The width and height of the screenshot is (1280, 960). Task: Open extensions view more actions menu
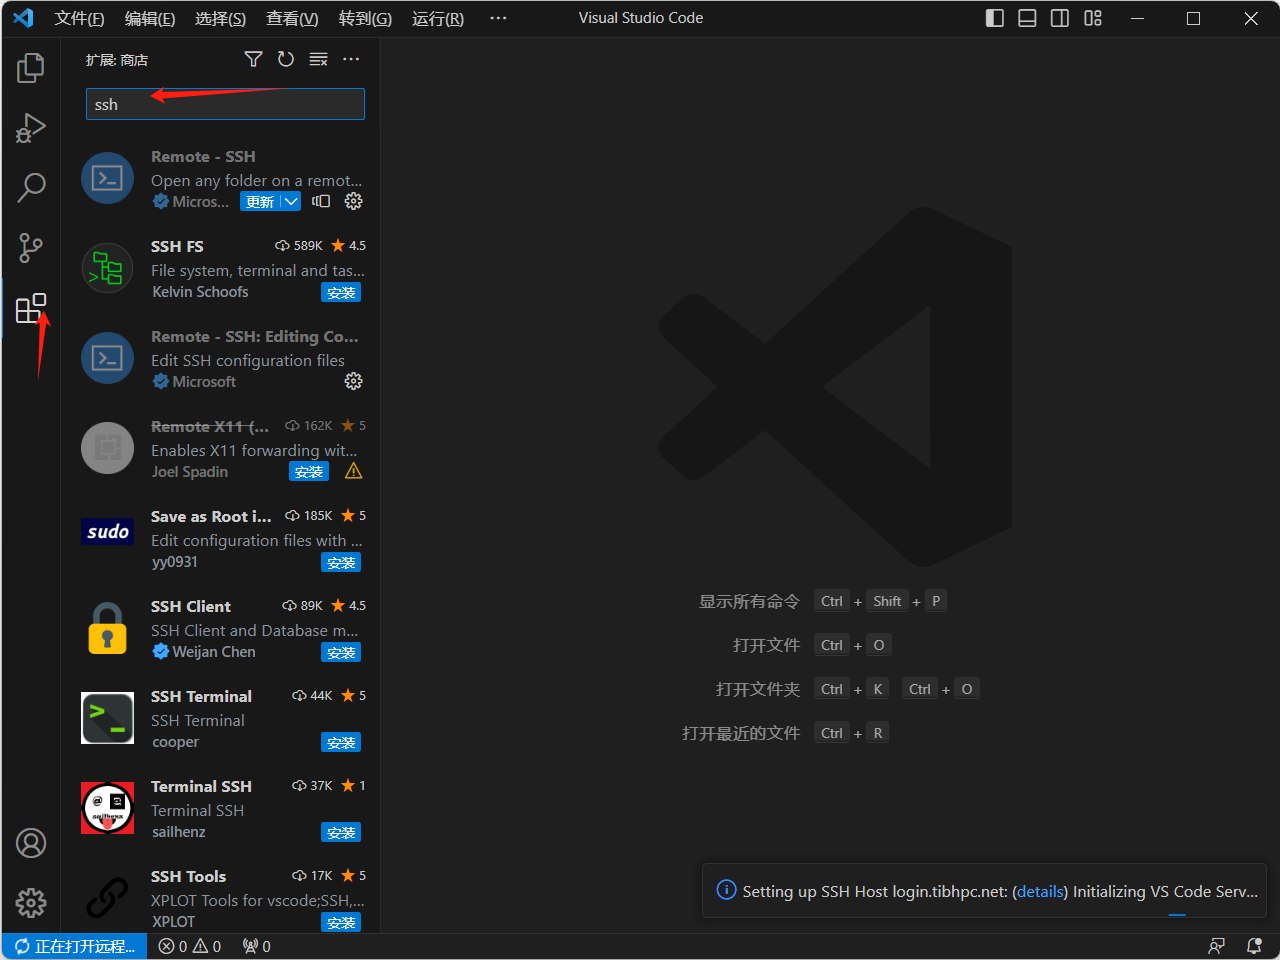click(x=351, y=59)
